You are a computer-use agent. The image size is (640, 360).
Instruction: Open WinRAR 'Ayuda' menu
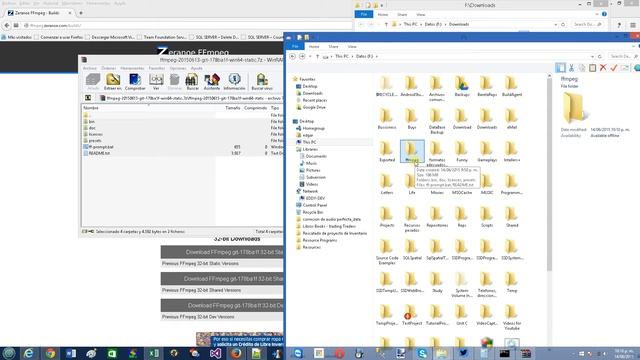tap(196, 68)
